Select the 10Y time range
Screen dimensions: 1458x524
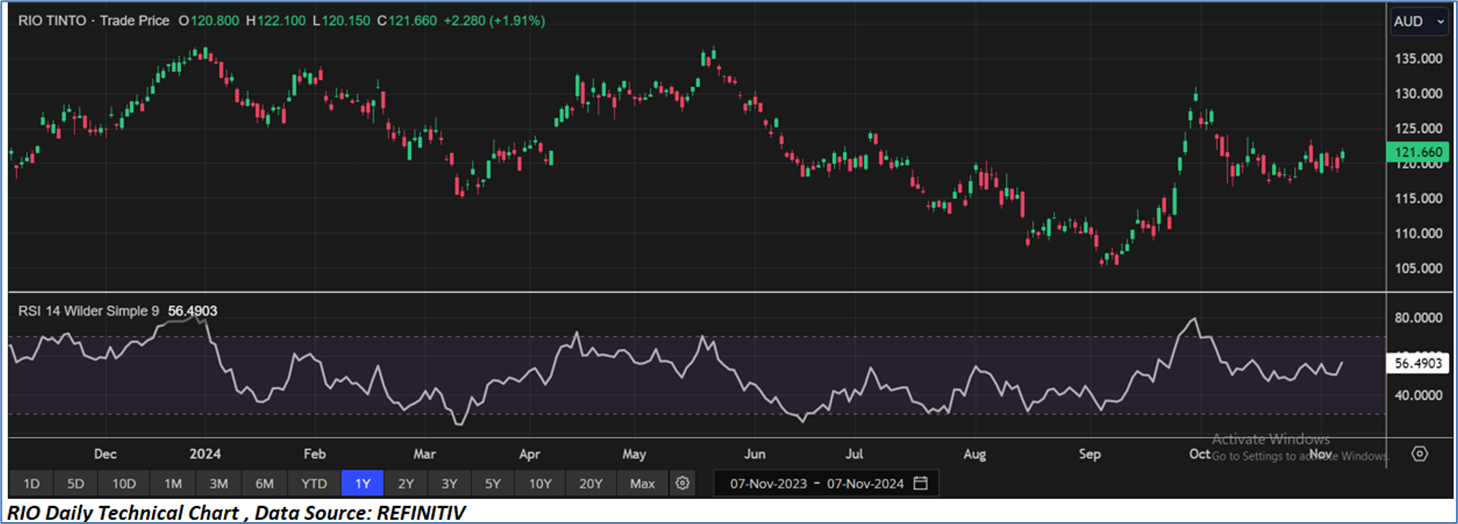coord(540,484)
